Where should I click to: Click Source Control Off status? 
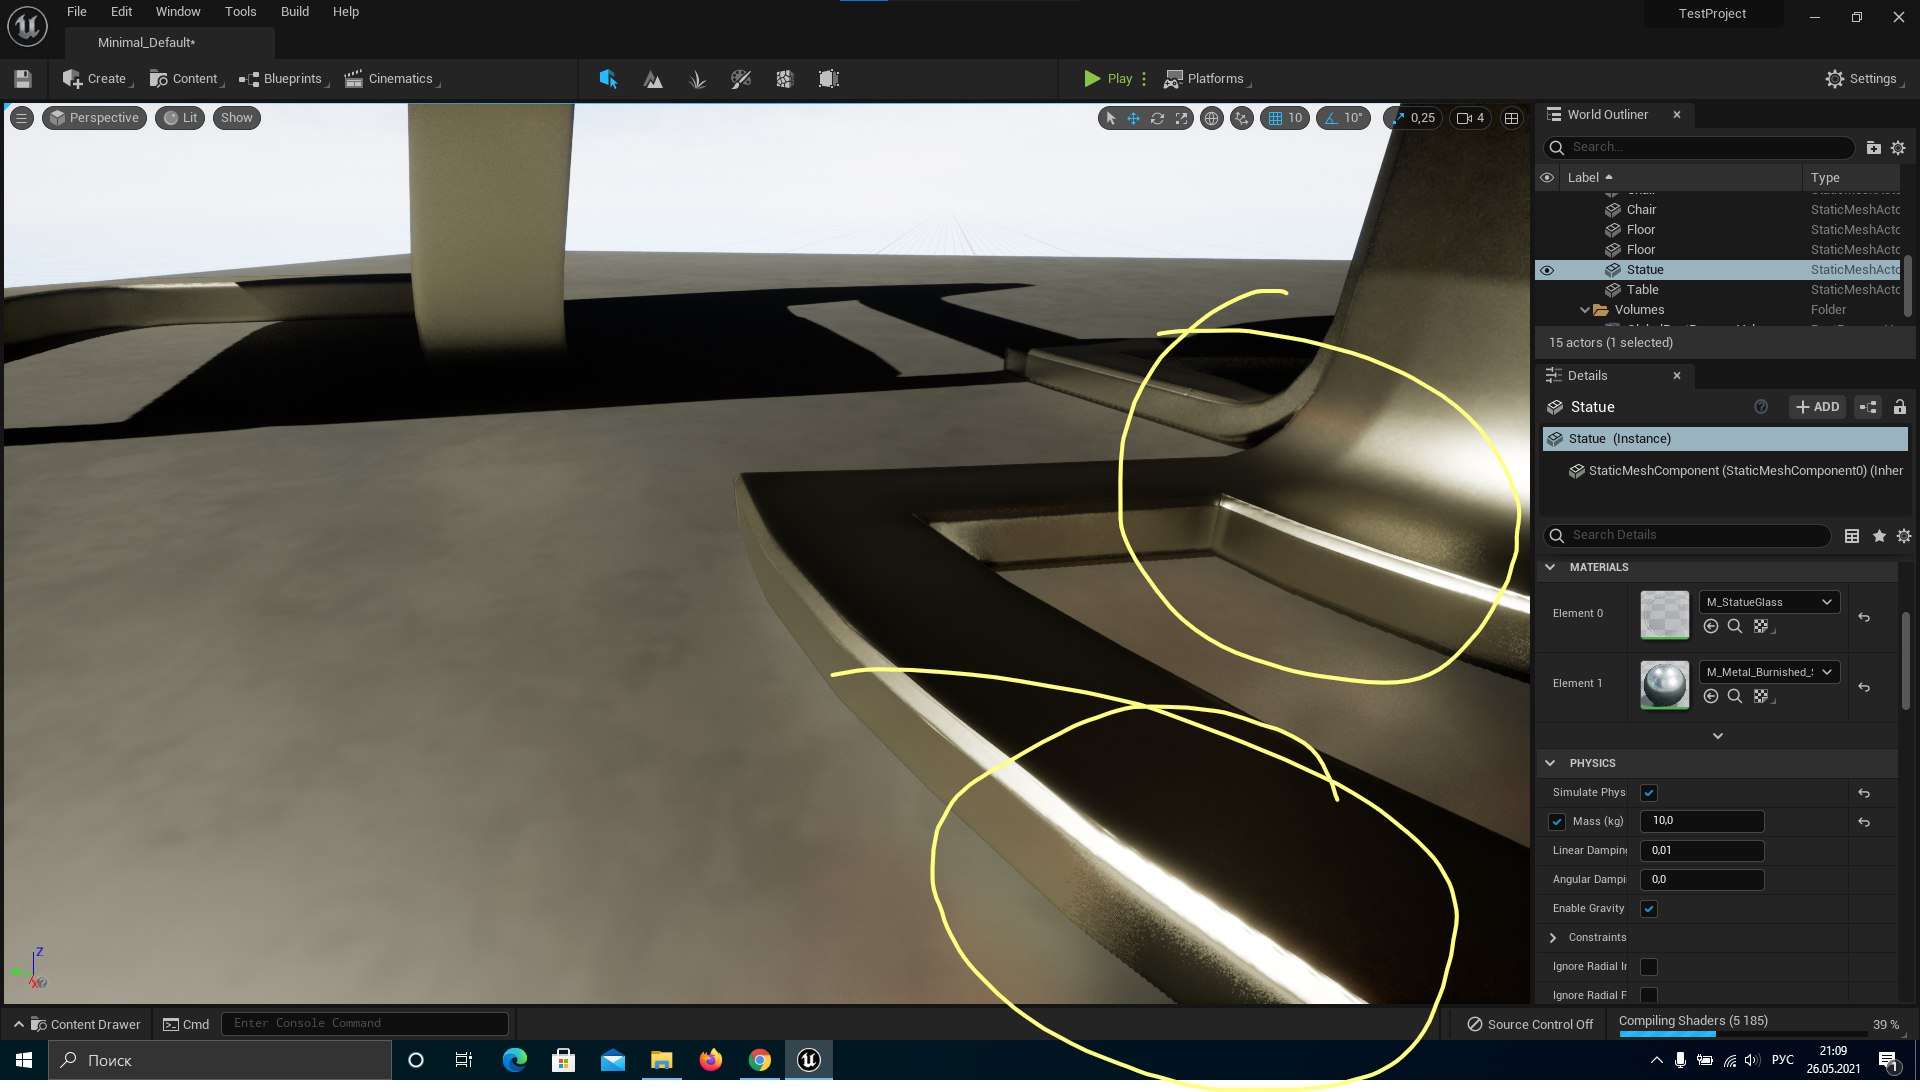point(1530,1025)
